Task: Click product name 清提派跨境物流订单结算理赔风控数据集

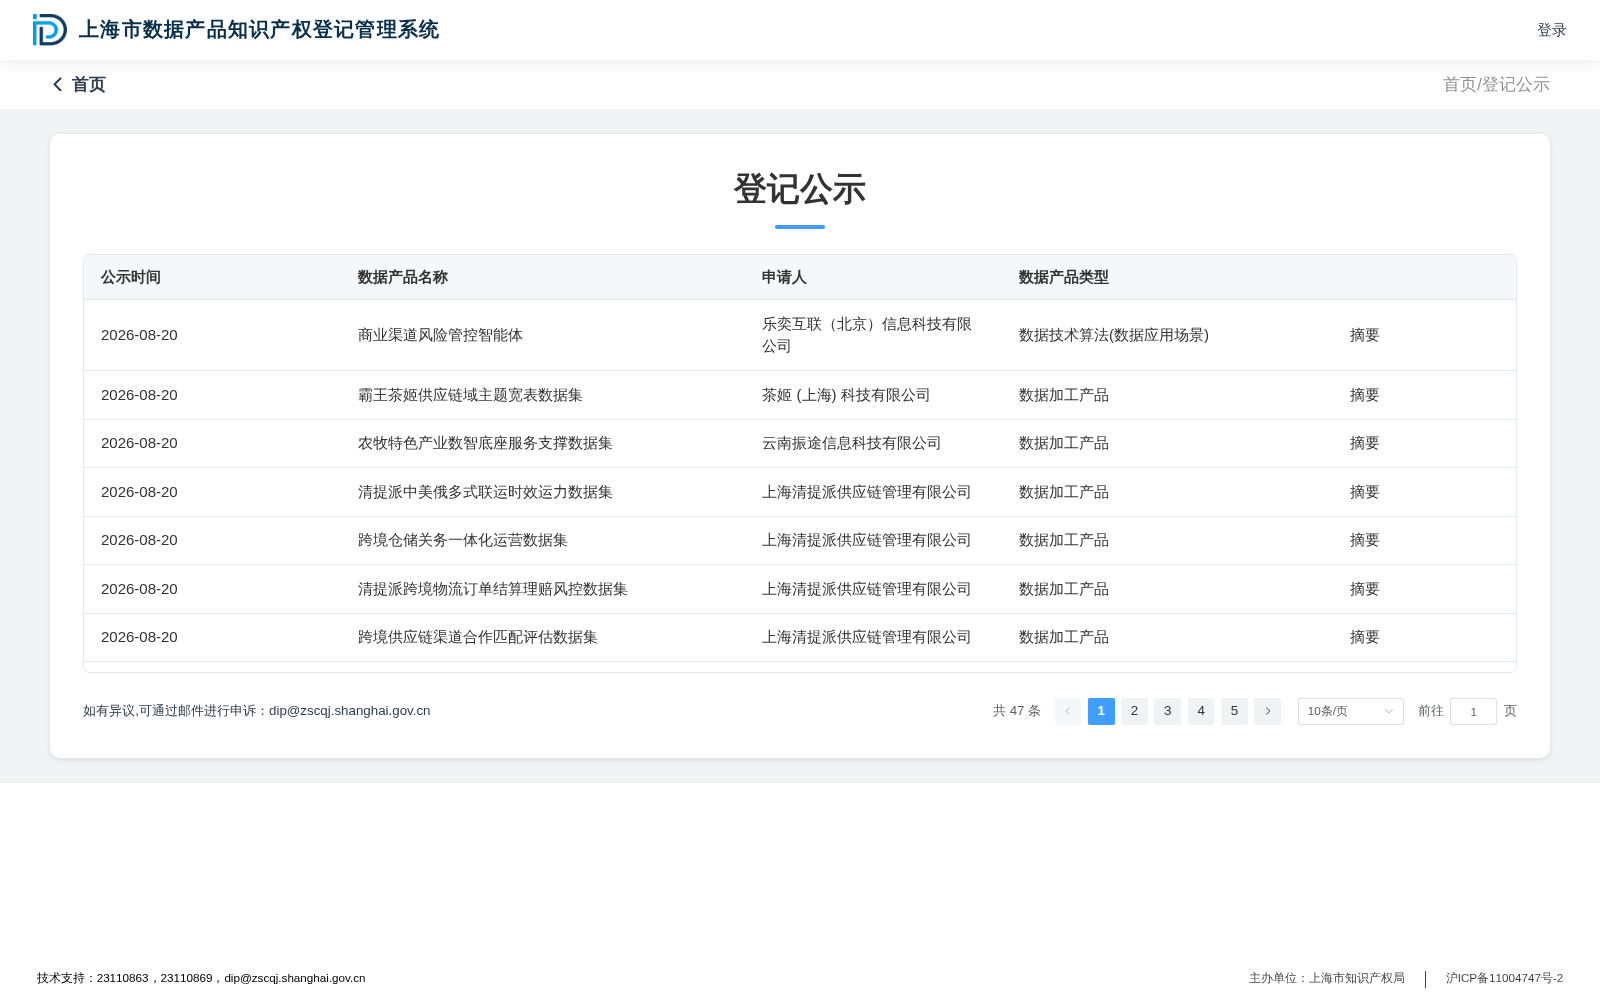Action: tap(492, 589)
